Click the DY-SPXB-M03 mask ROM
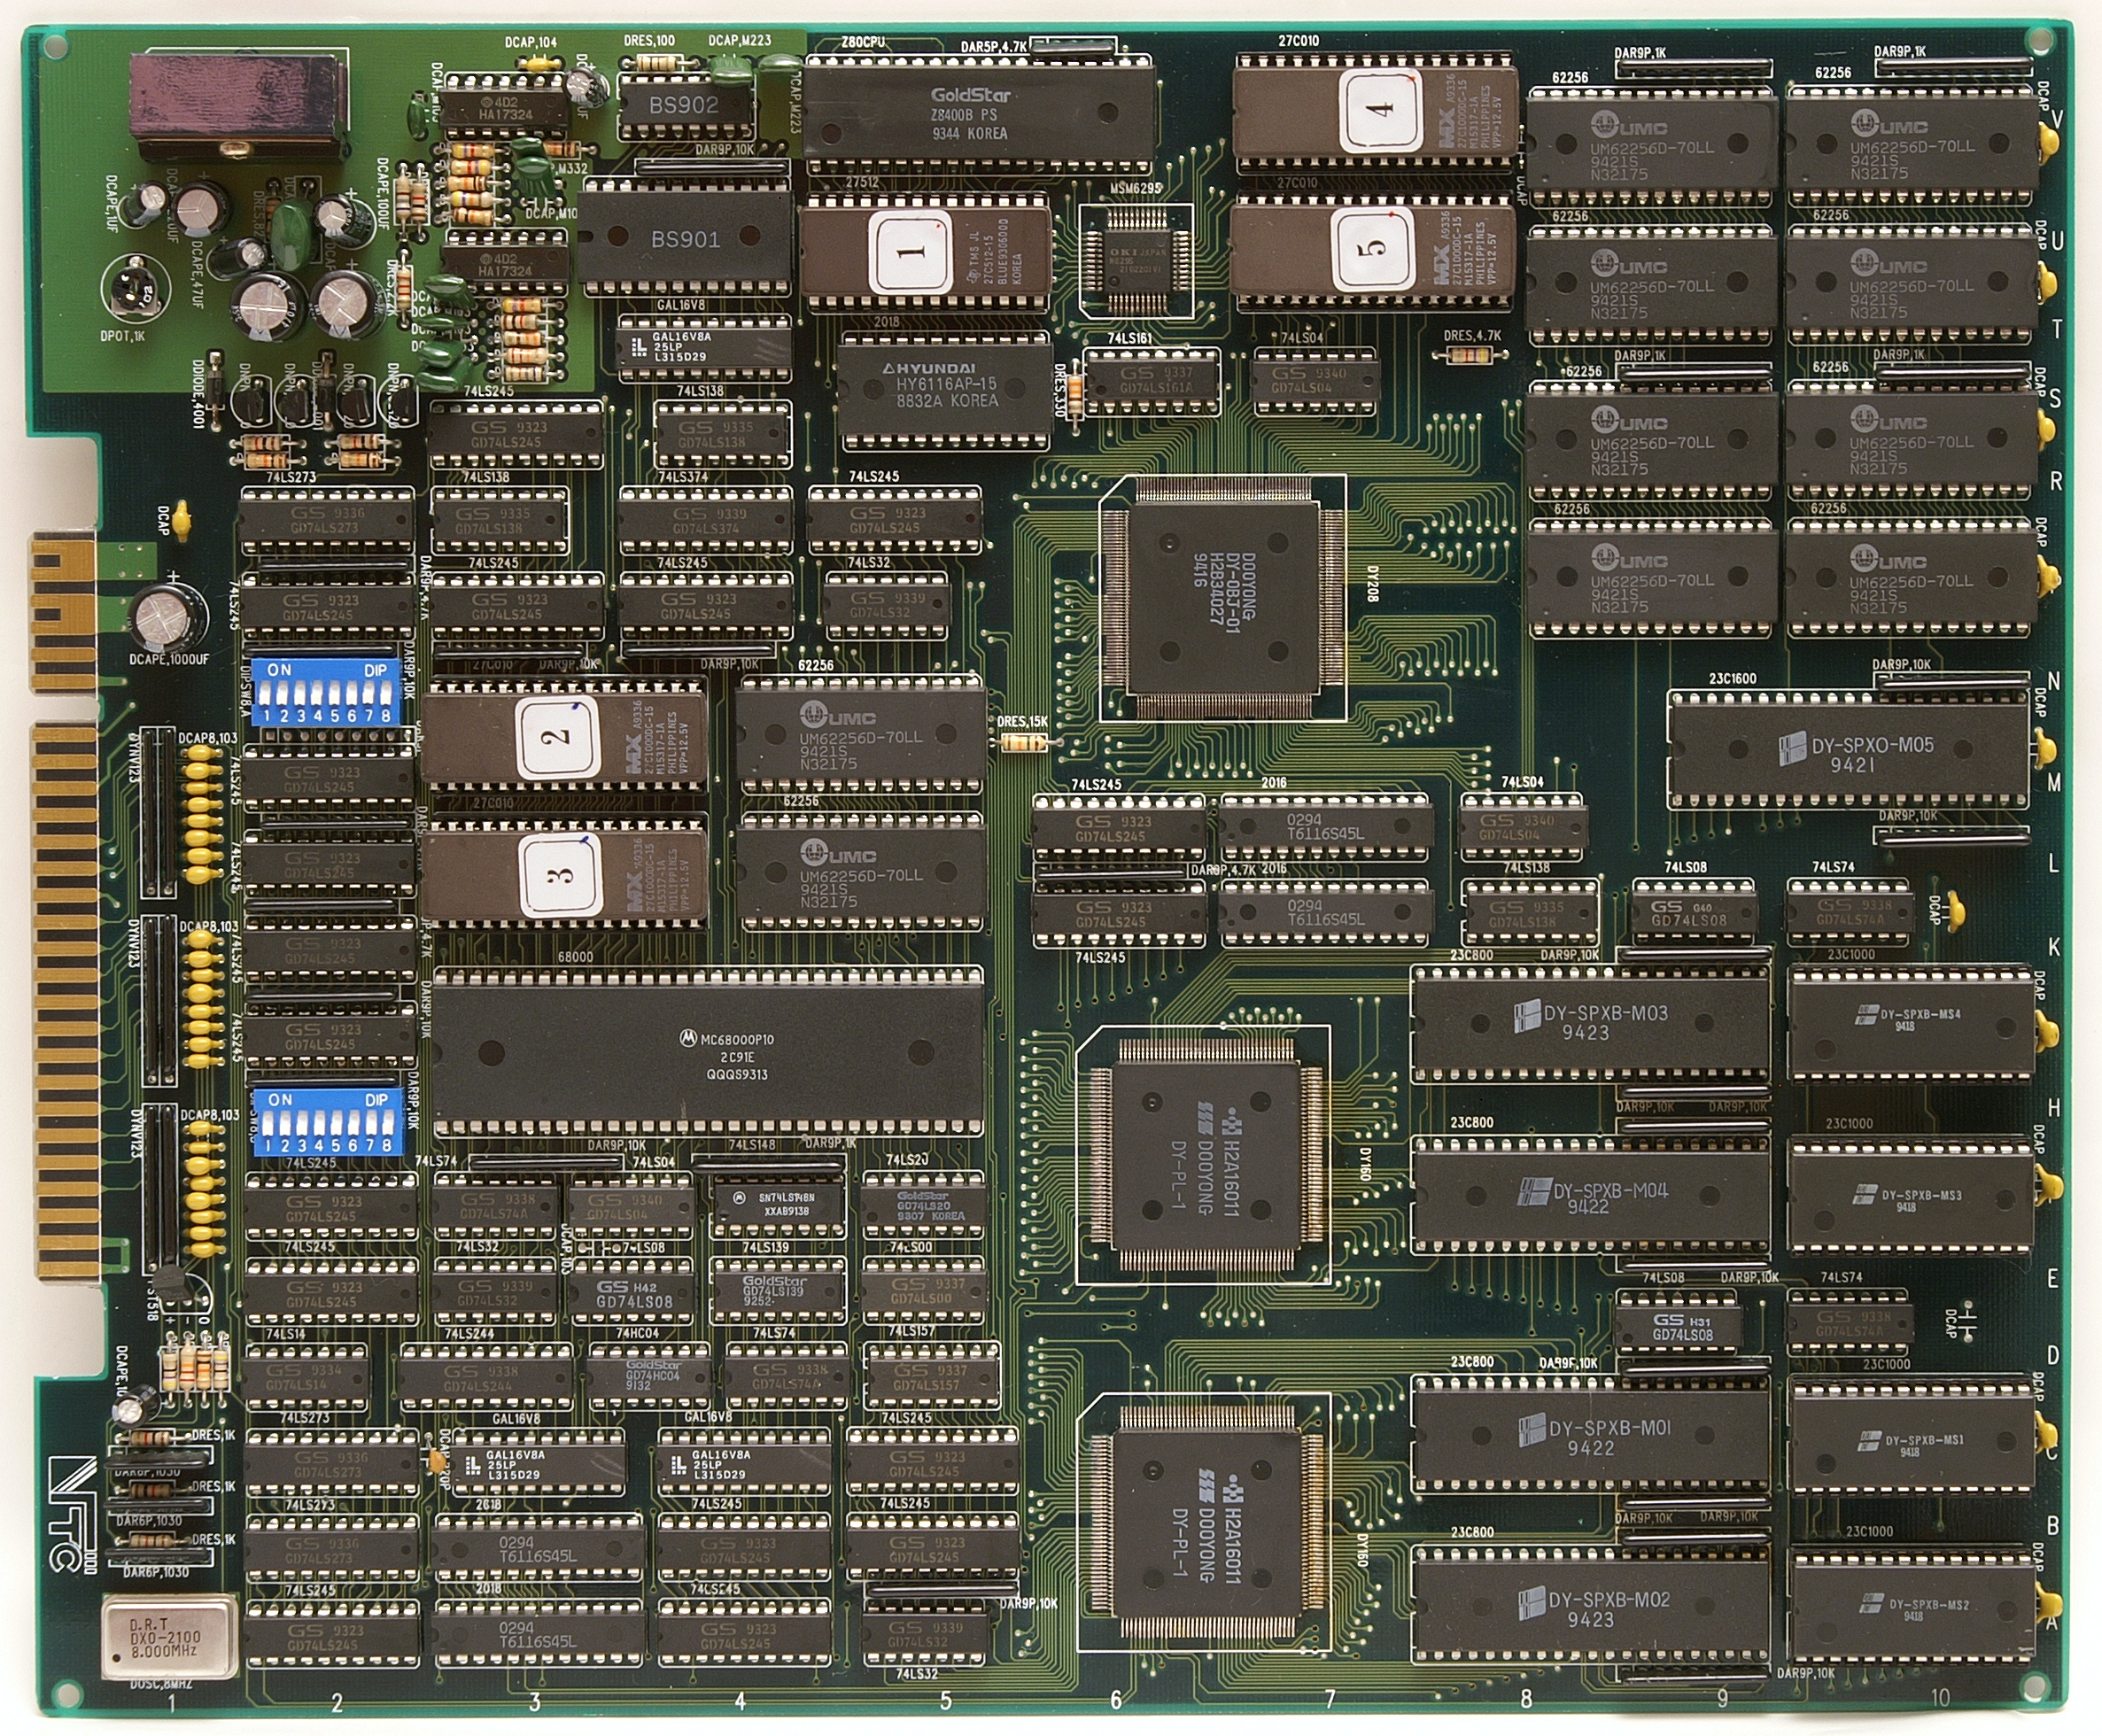Image resolution: width=2102 pixels, height=1736 pixels. [x=1591, y=1025]
